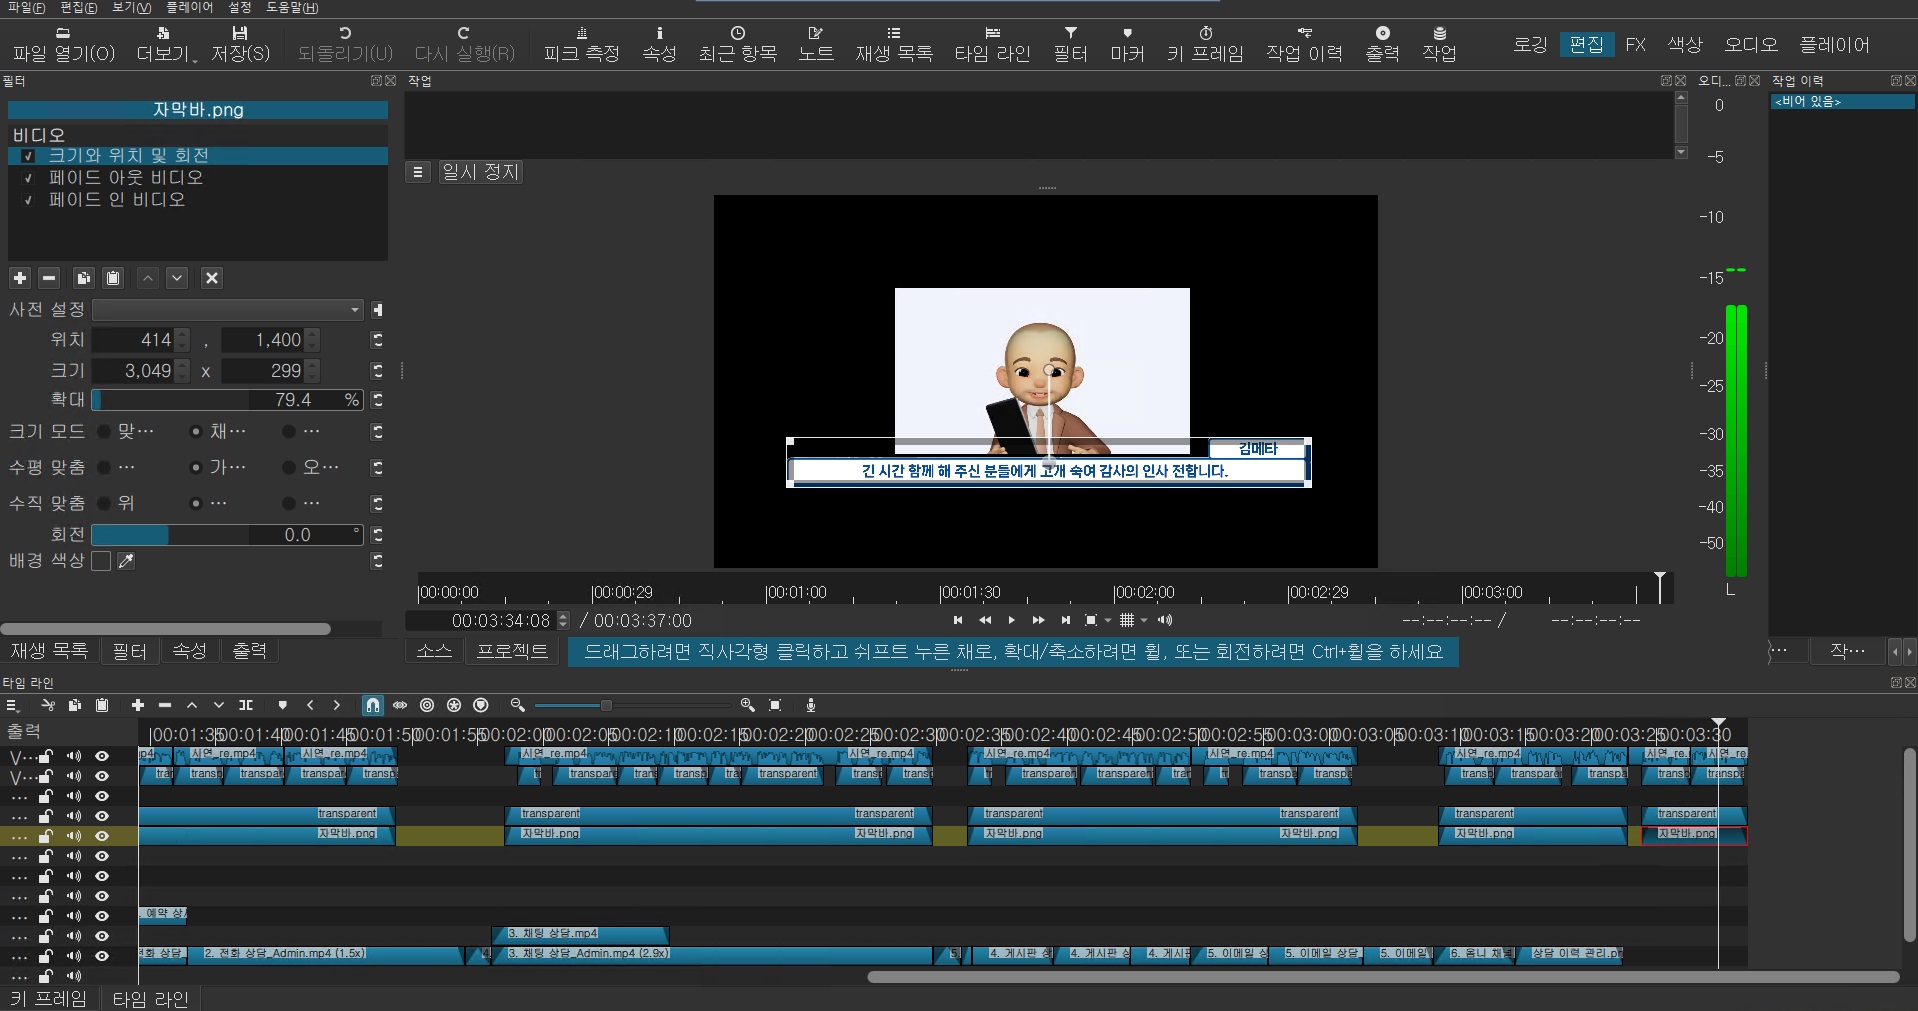The image size is (1918, 1011).
Task: Toggle timeline snapping magnet icon
Action: tap(372, 706)
